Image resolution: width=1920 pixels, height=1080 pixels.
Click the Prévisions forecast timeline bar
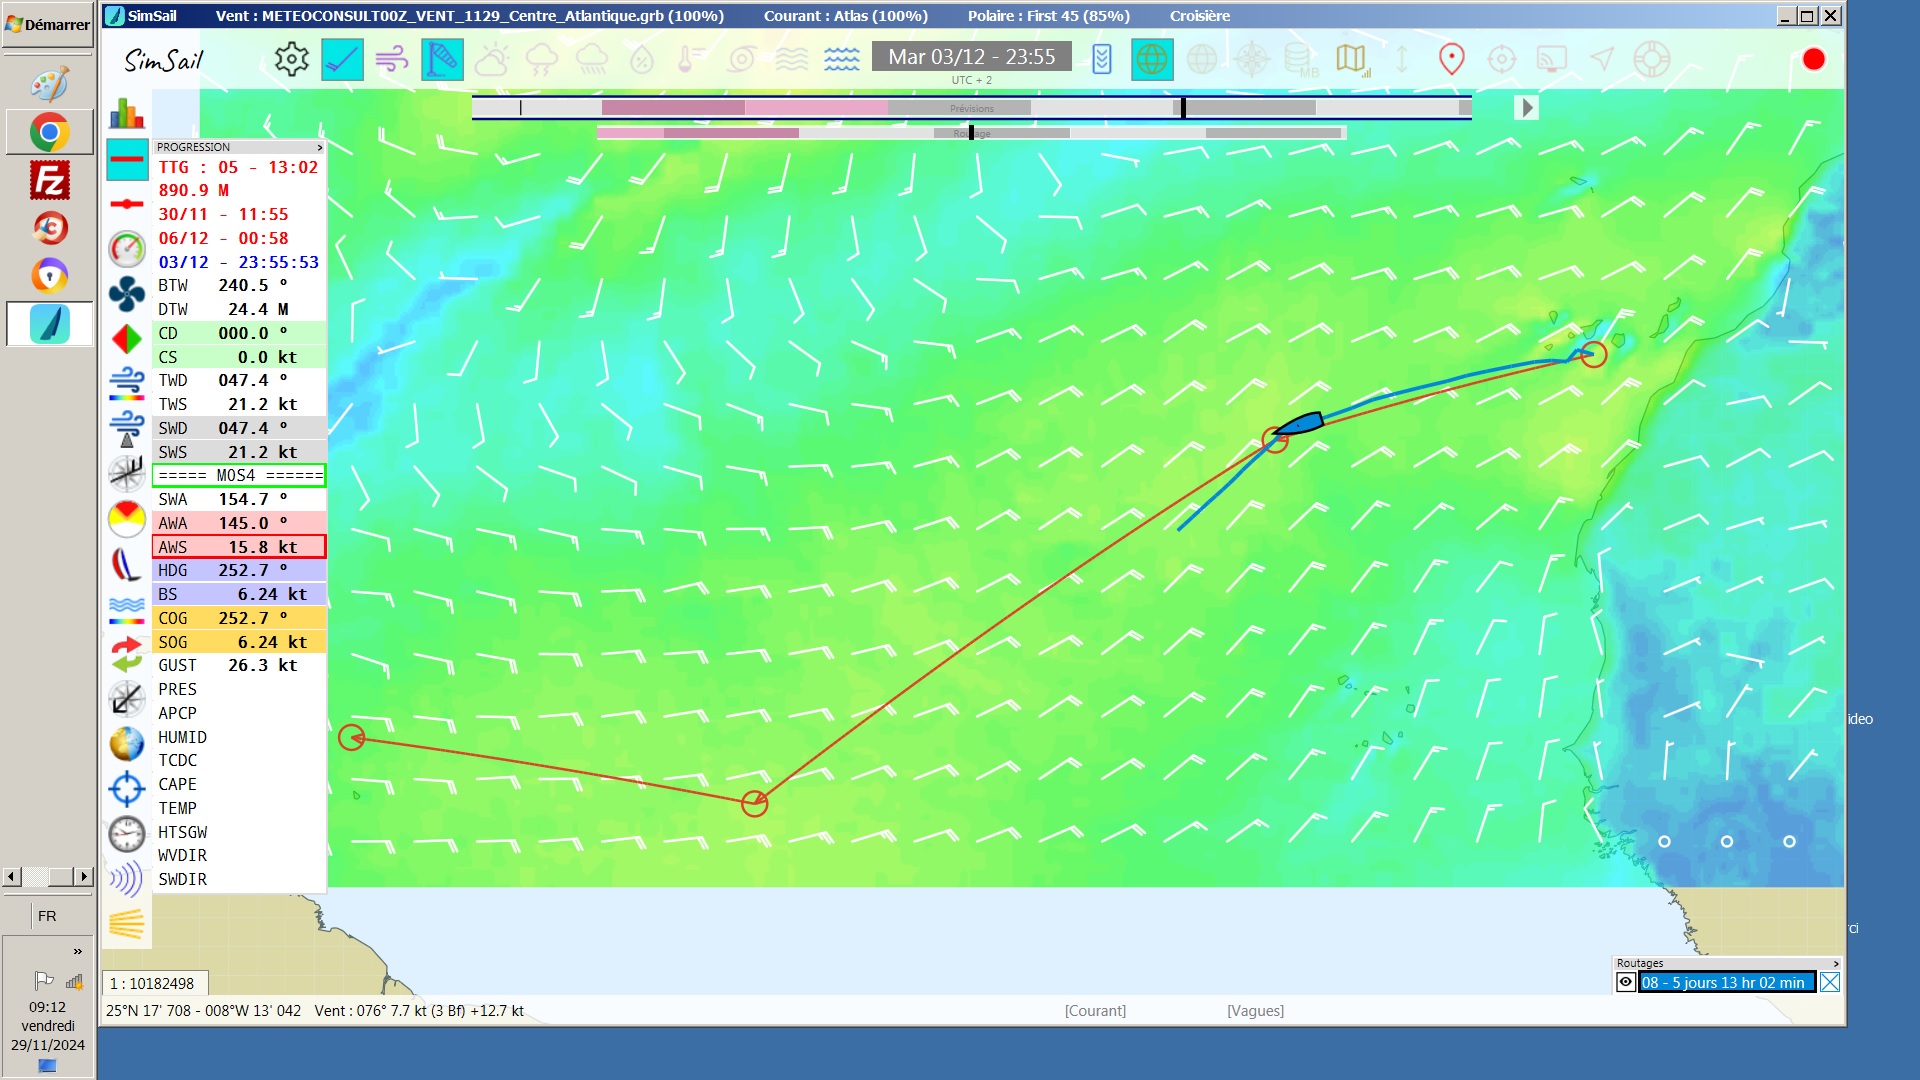[971, 107]
